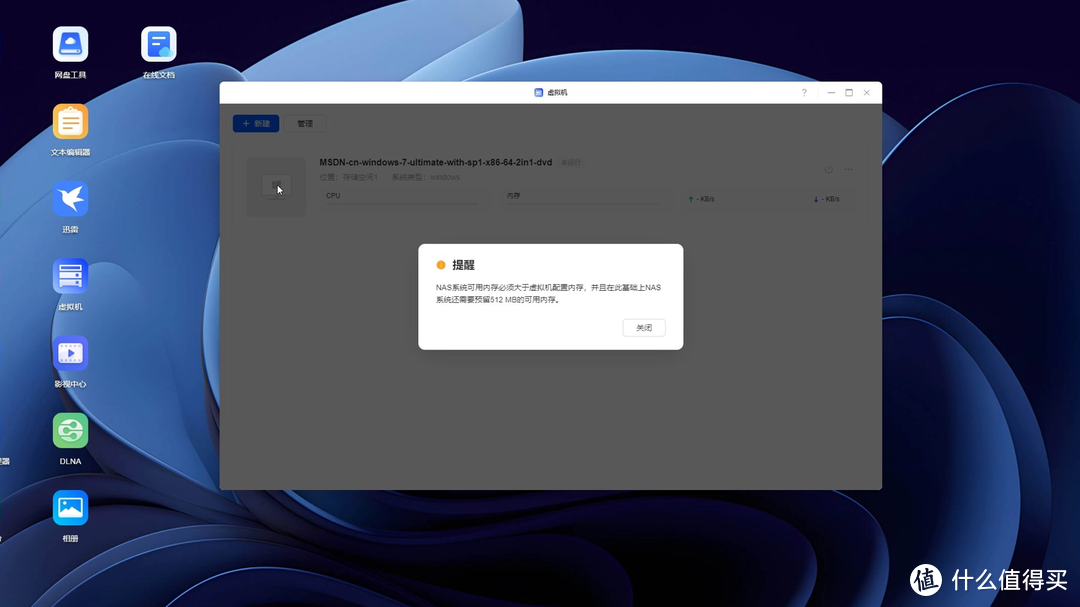This screenshot has width=1080, height=607.
Task: Click the 虚拟机 title bar app icon
Action: coord(539,92)
